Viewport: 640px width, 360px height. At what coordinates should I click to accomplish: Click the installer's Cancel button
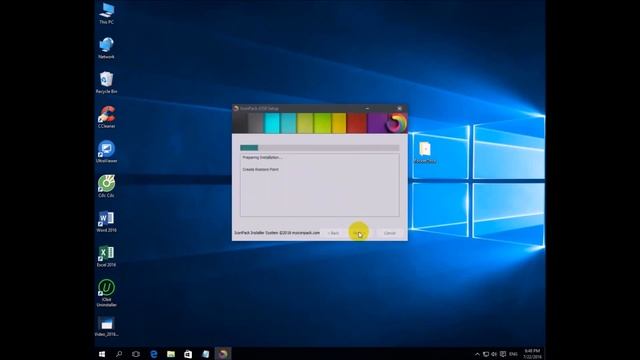(390, 233)
